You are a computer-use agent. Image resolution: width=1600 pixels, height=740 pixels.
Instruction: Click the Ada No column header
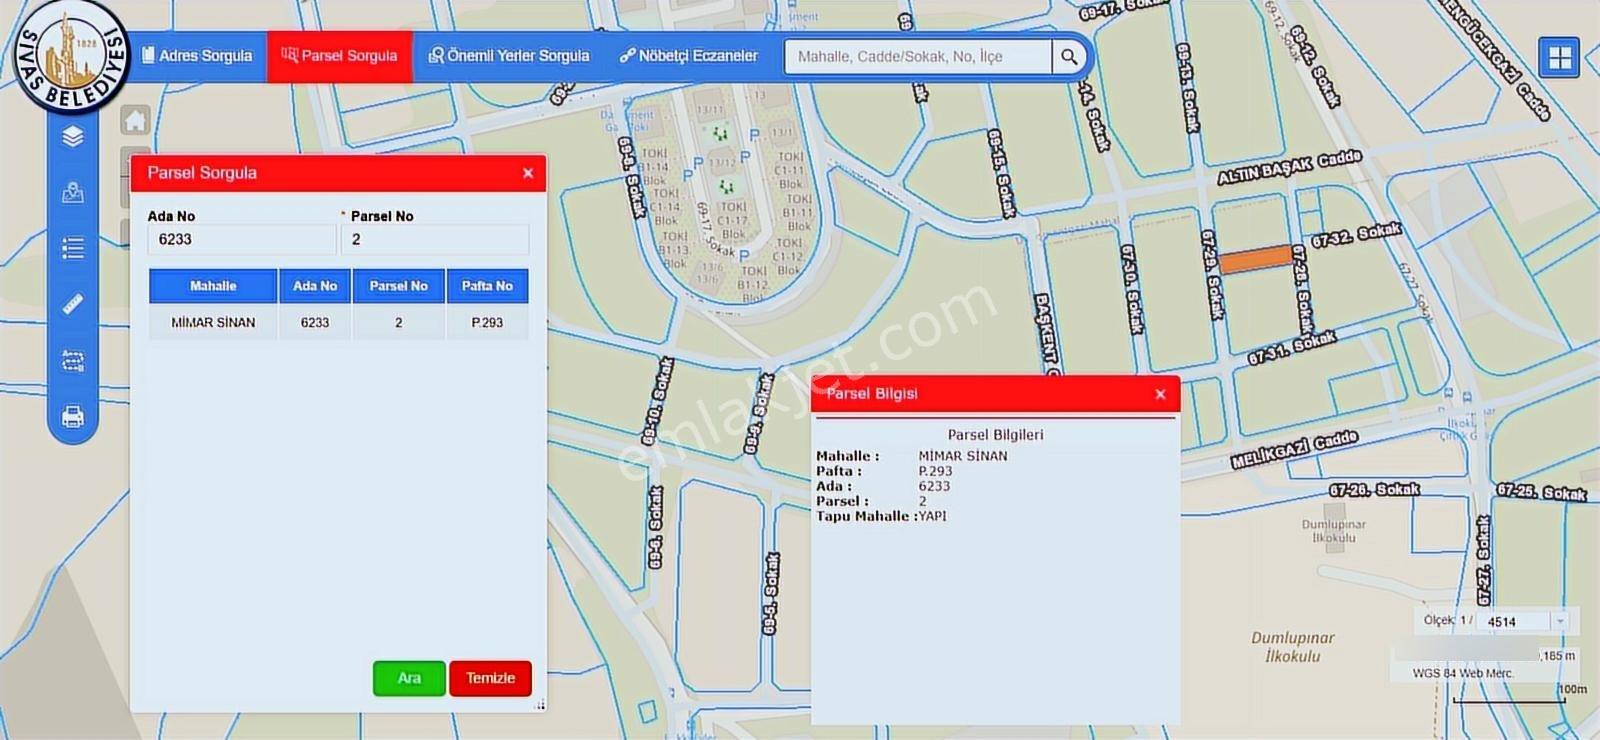315,286
